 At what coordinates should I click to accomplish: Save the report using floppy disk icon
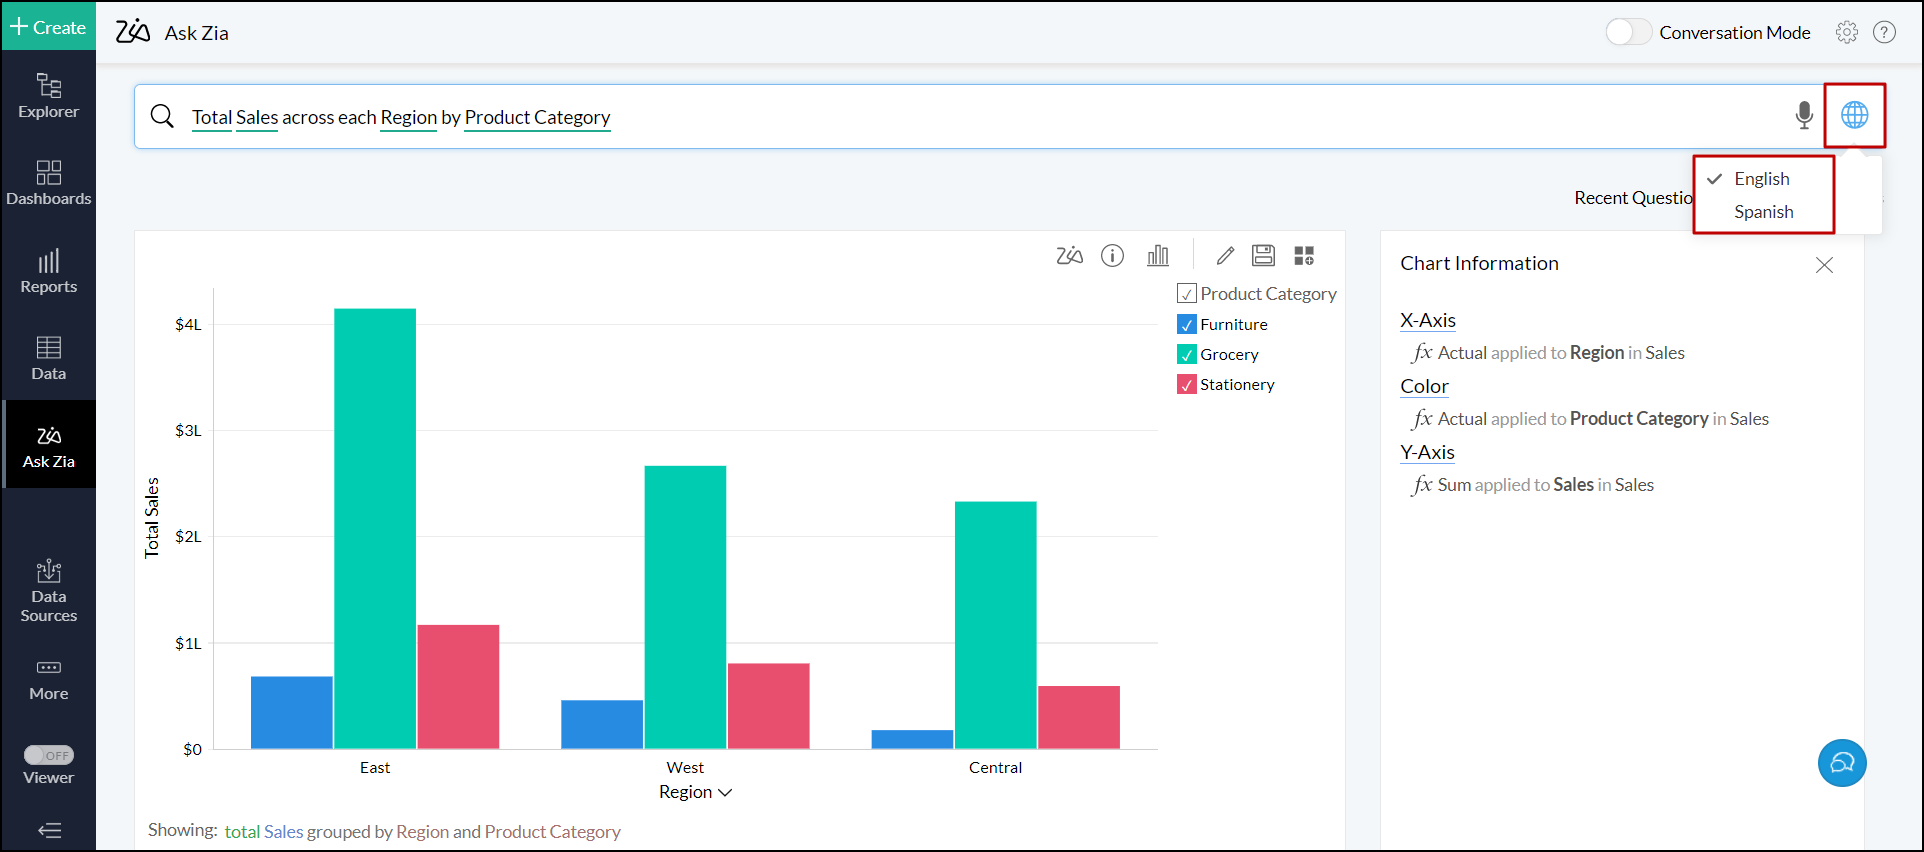[1263, 256]
